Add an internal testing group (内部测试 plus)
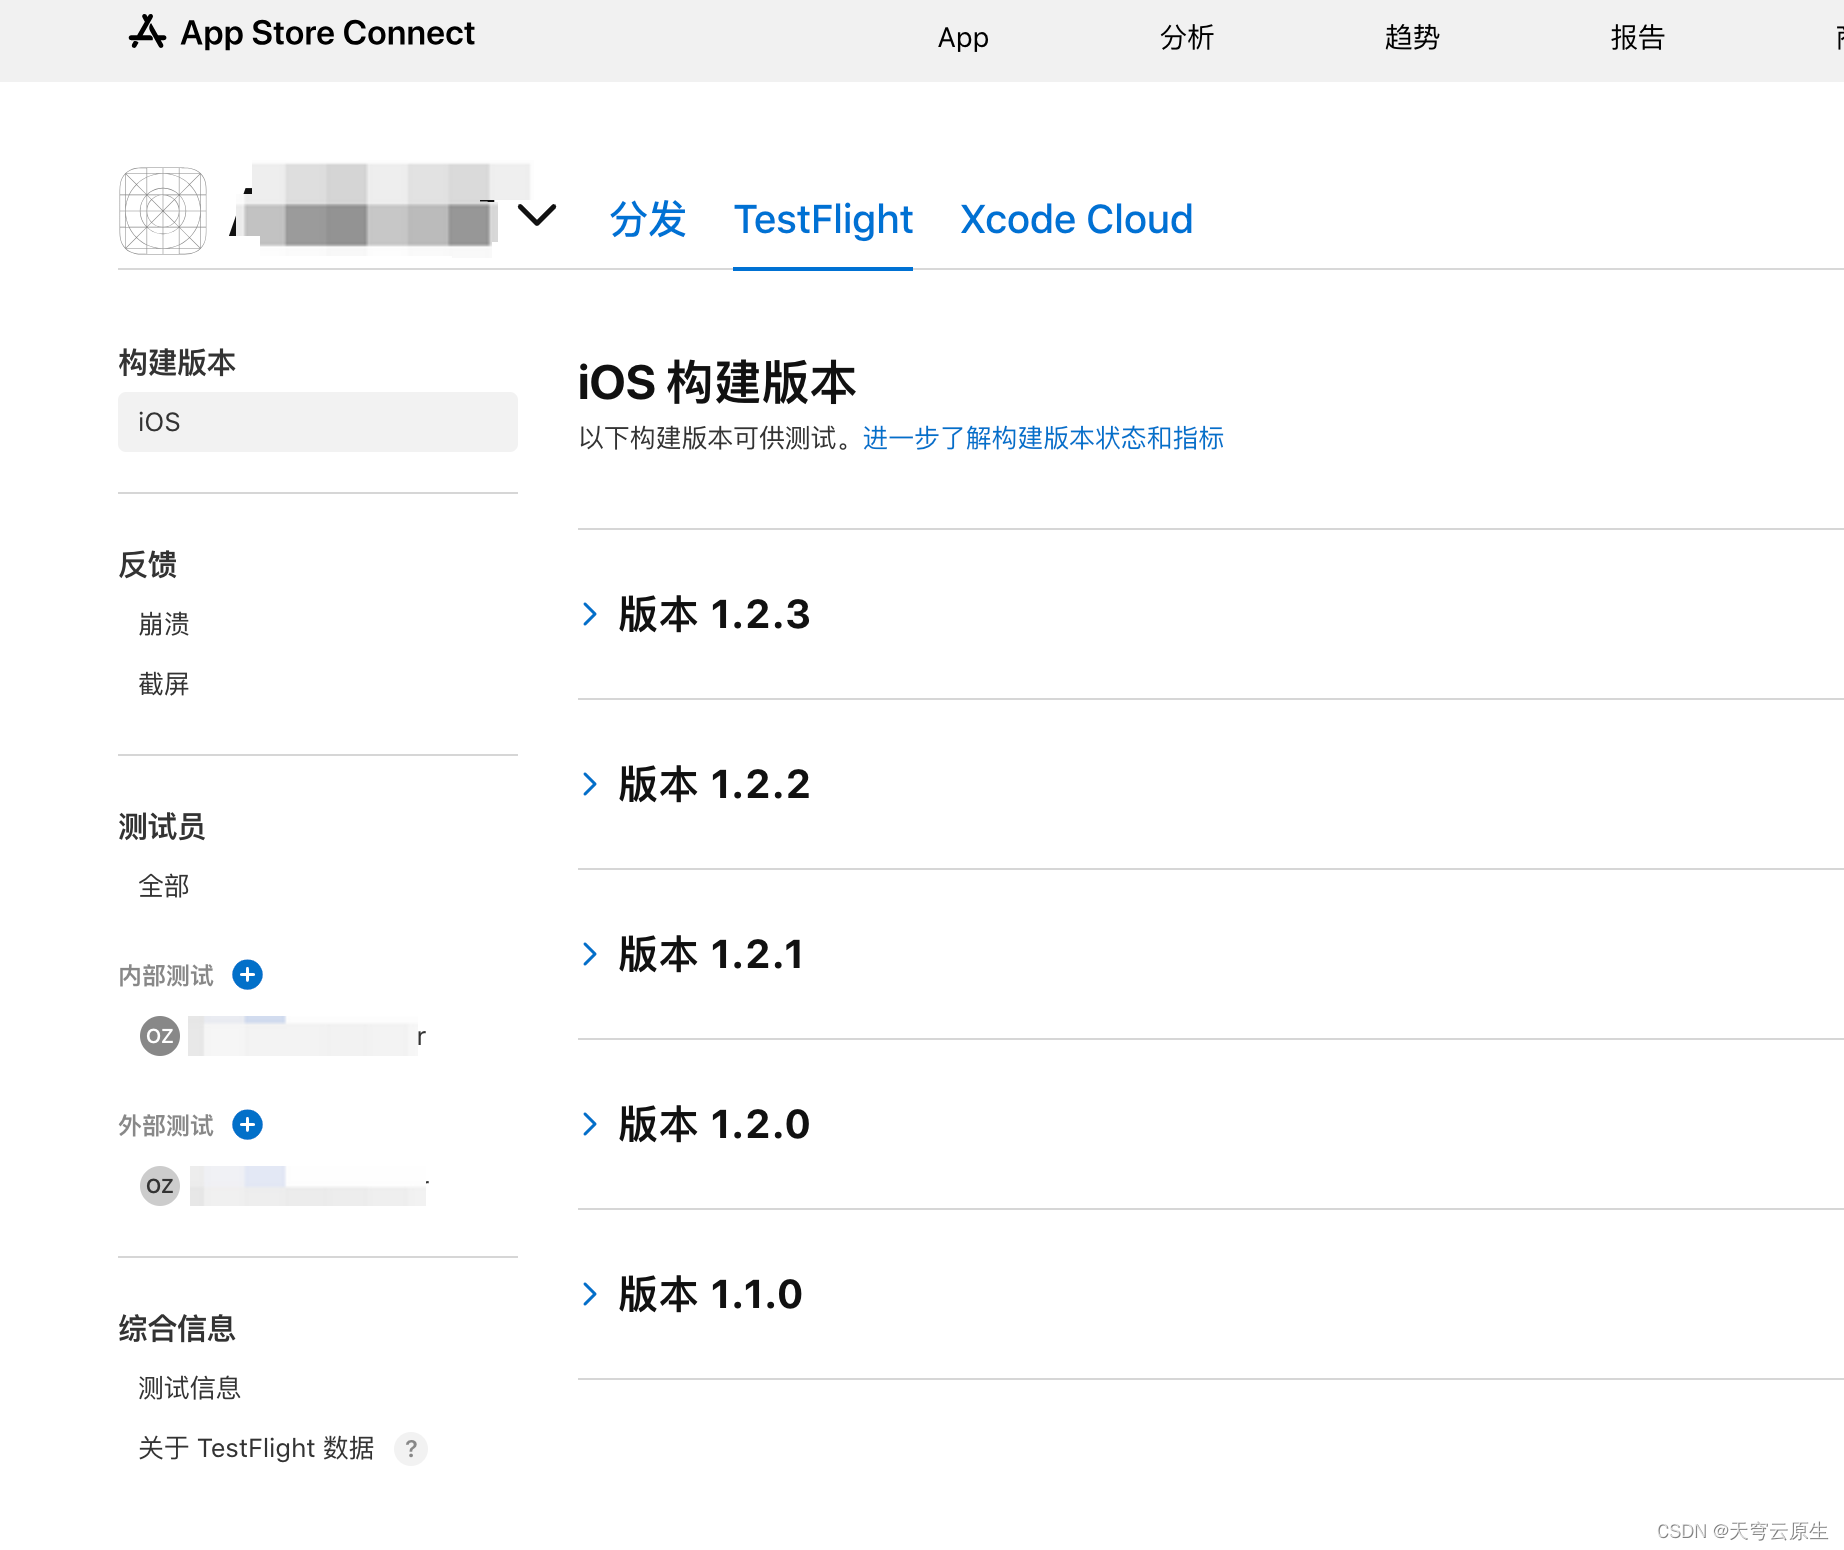Image resolution: width=1844 pixels, height=1550 pixels. click(247, 974)
